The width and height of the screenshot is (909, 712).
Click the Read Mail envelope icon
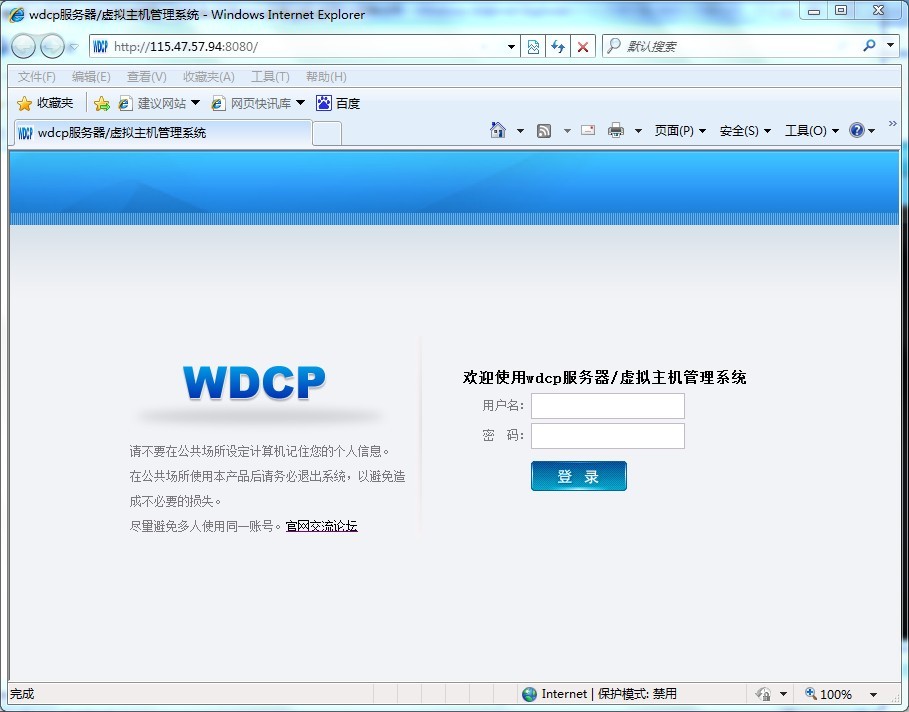[588, 130]
